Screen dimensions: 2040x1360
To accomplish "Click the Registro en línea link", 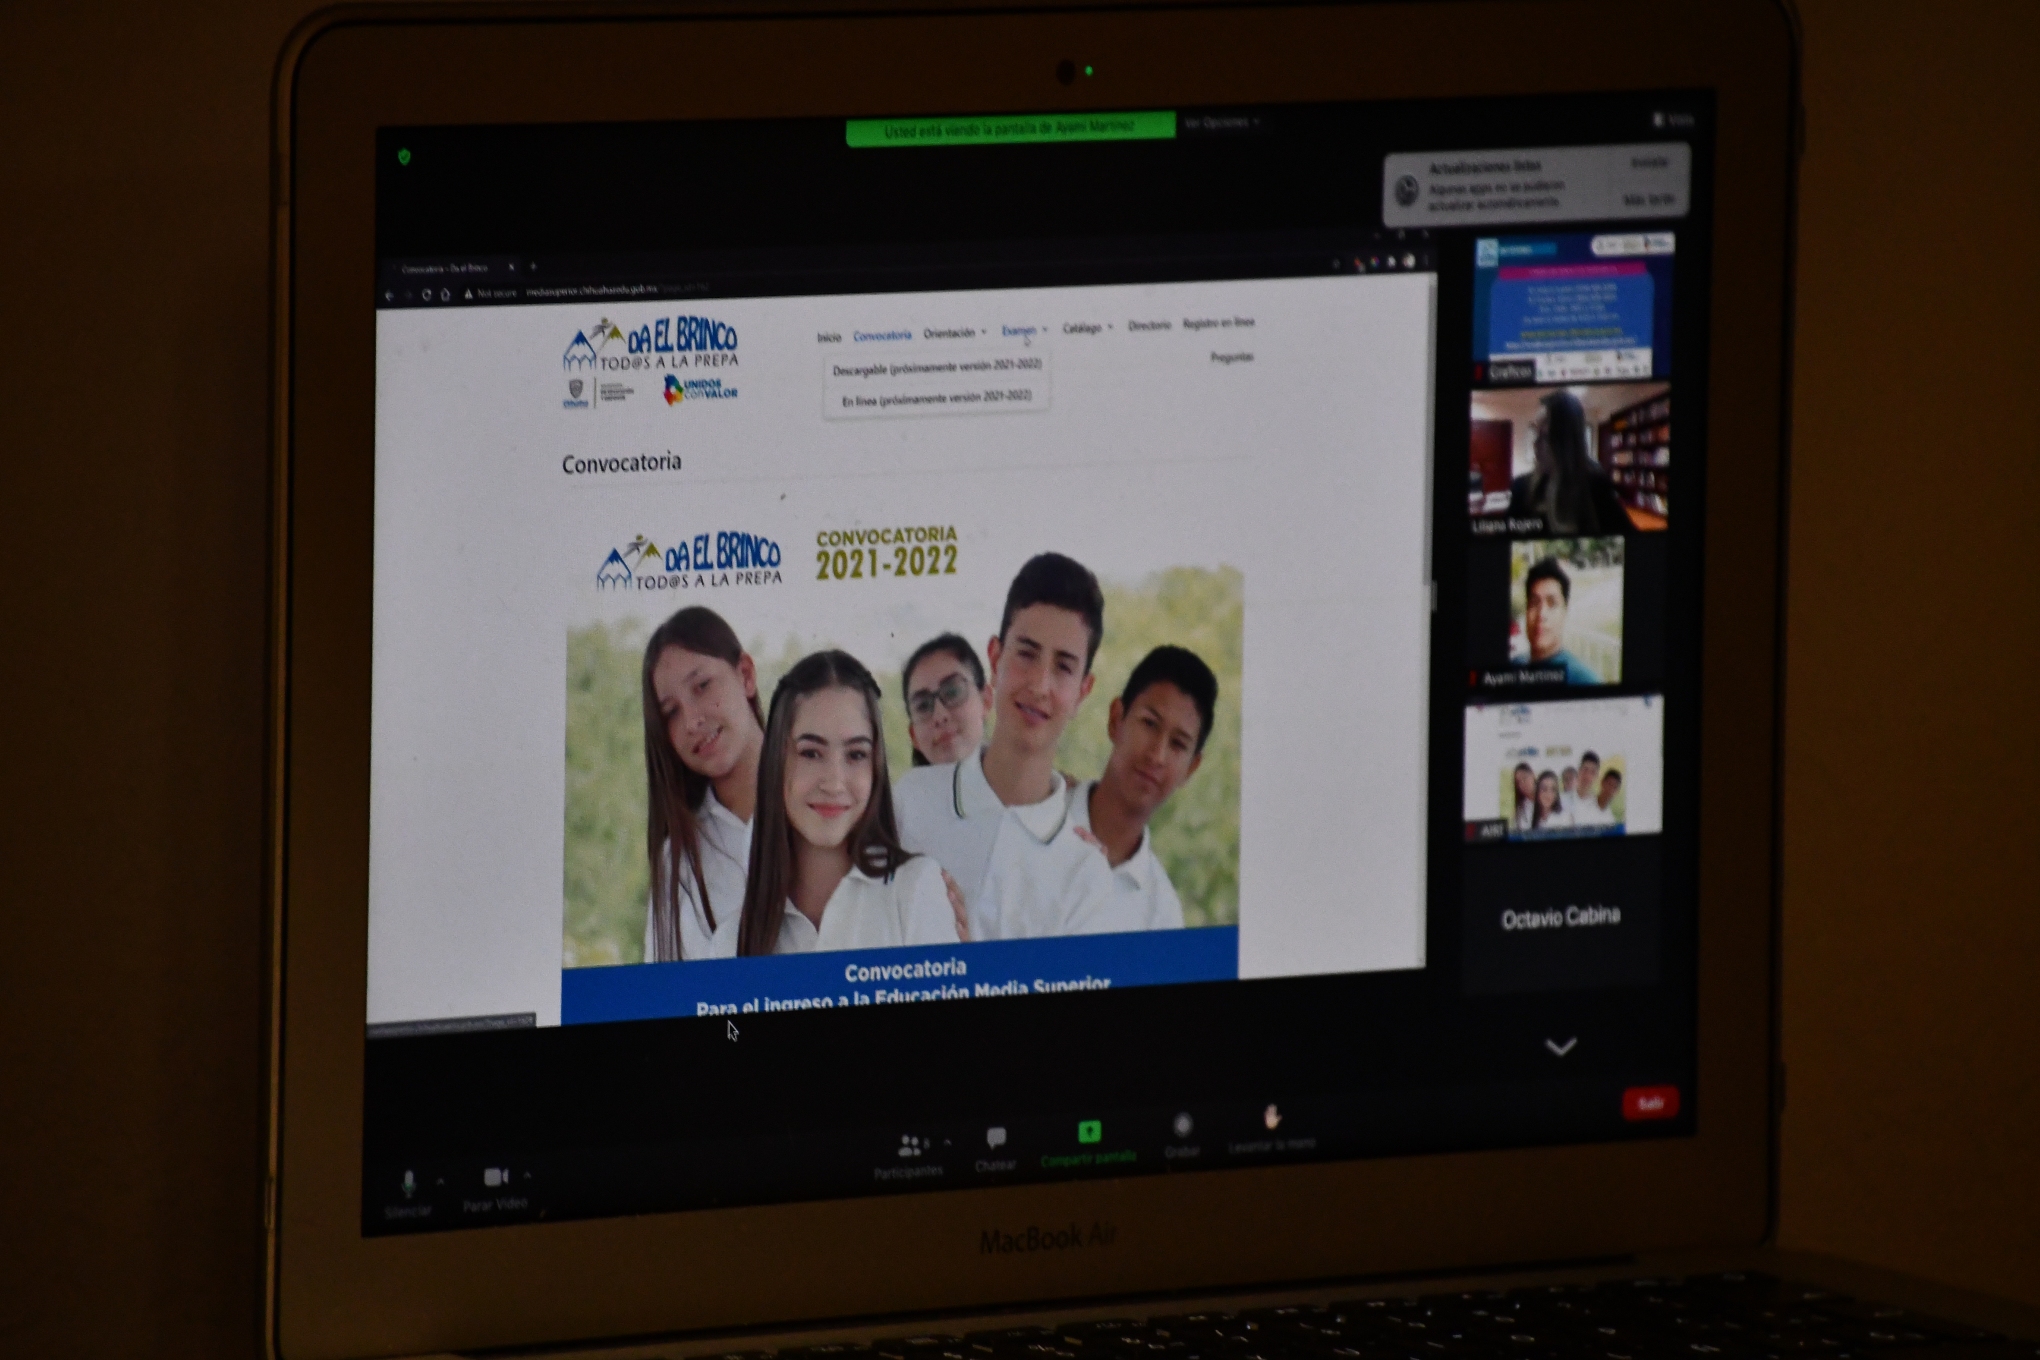I will [1218, 323].
